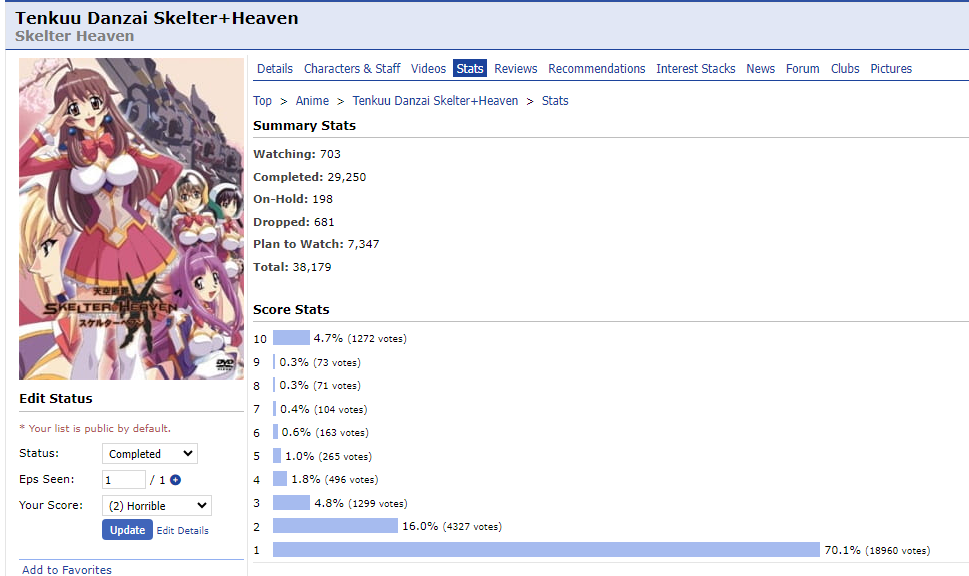Click the Top breadcrumb link
969x576 pixels.
[262, 101]
